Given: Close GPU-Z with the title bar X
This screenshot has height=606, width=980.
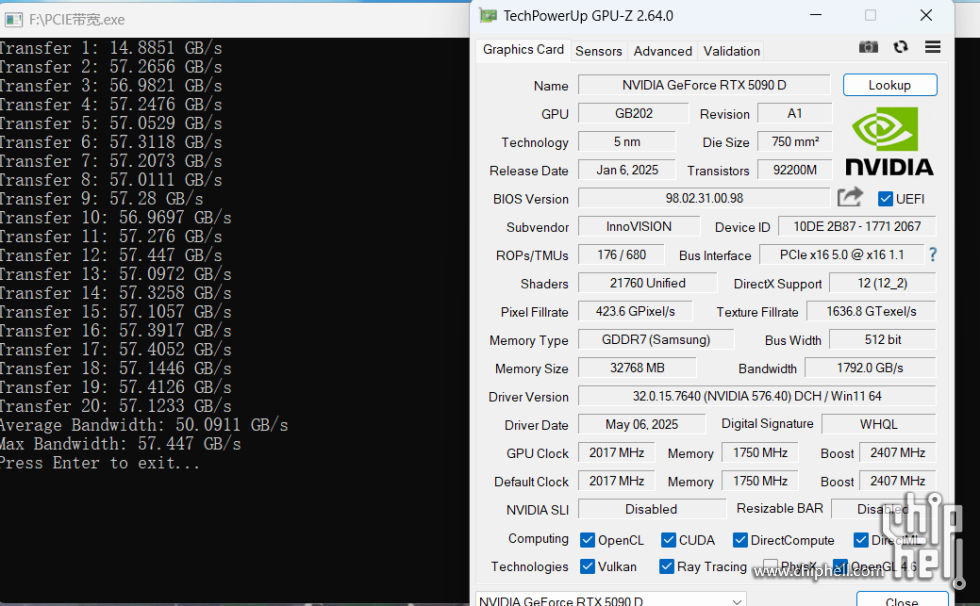Looking at the screenshot, I should (926, 15).
